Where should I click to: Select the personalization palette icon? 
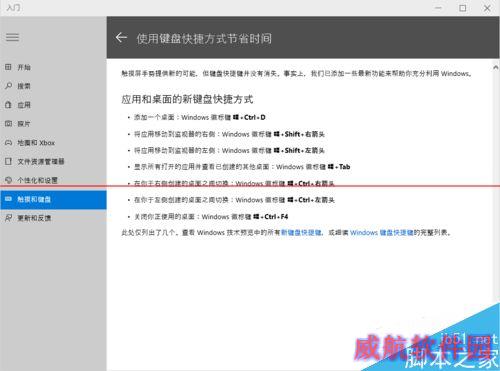8,180
